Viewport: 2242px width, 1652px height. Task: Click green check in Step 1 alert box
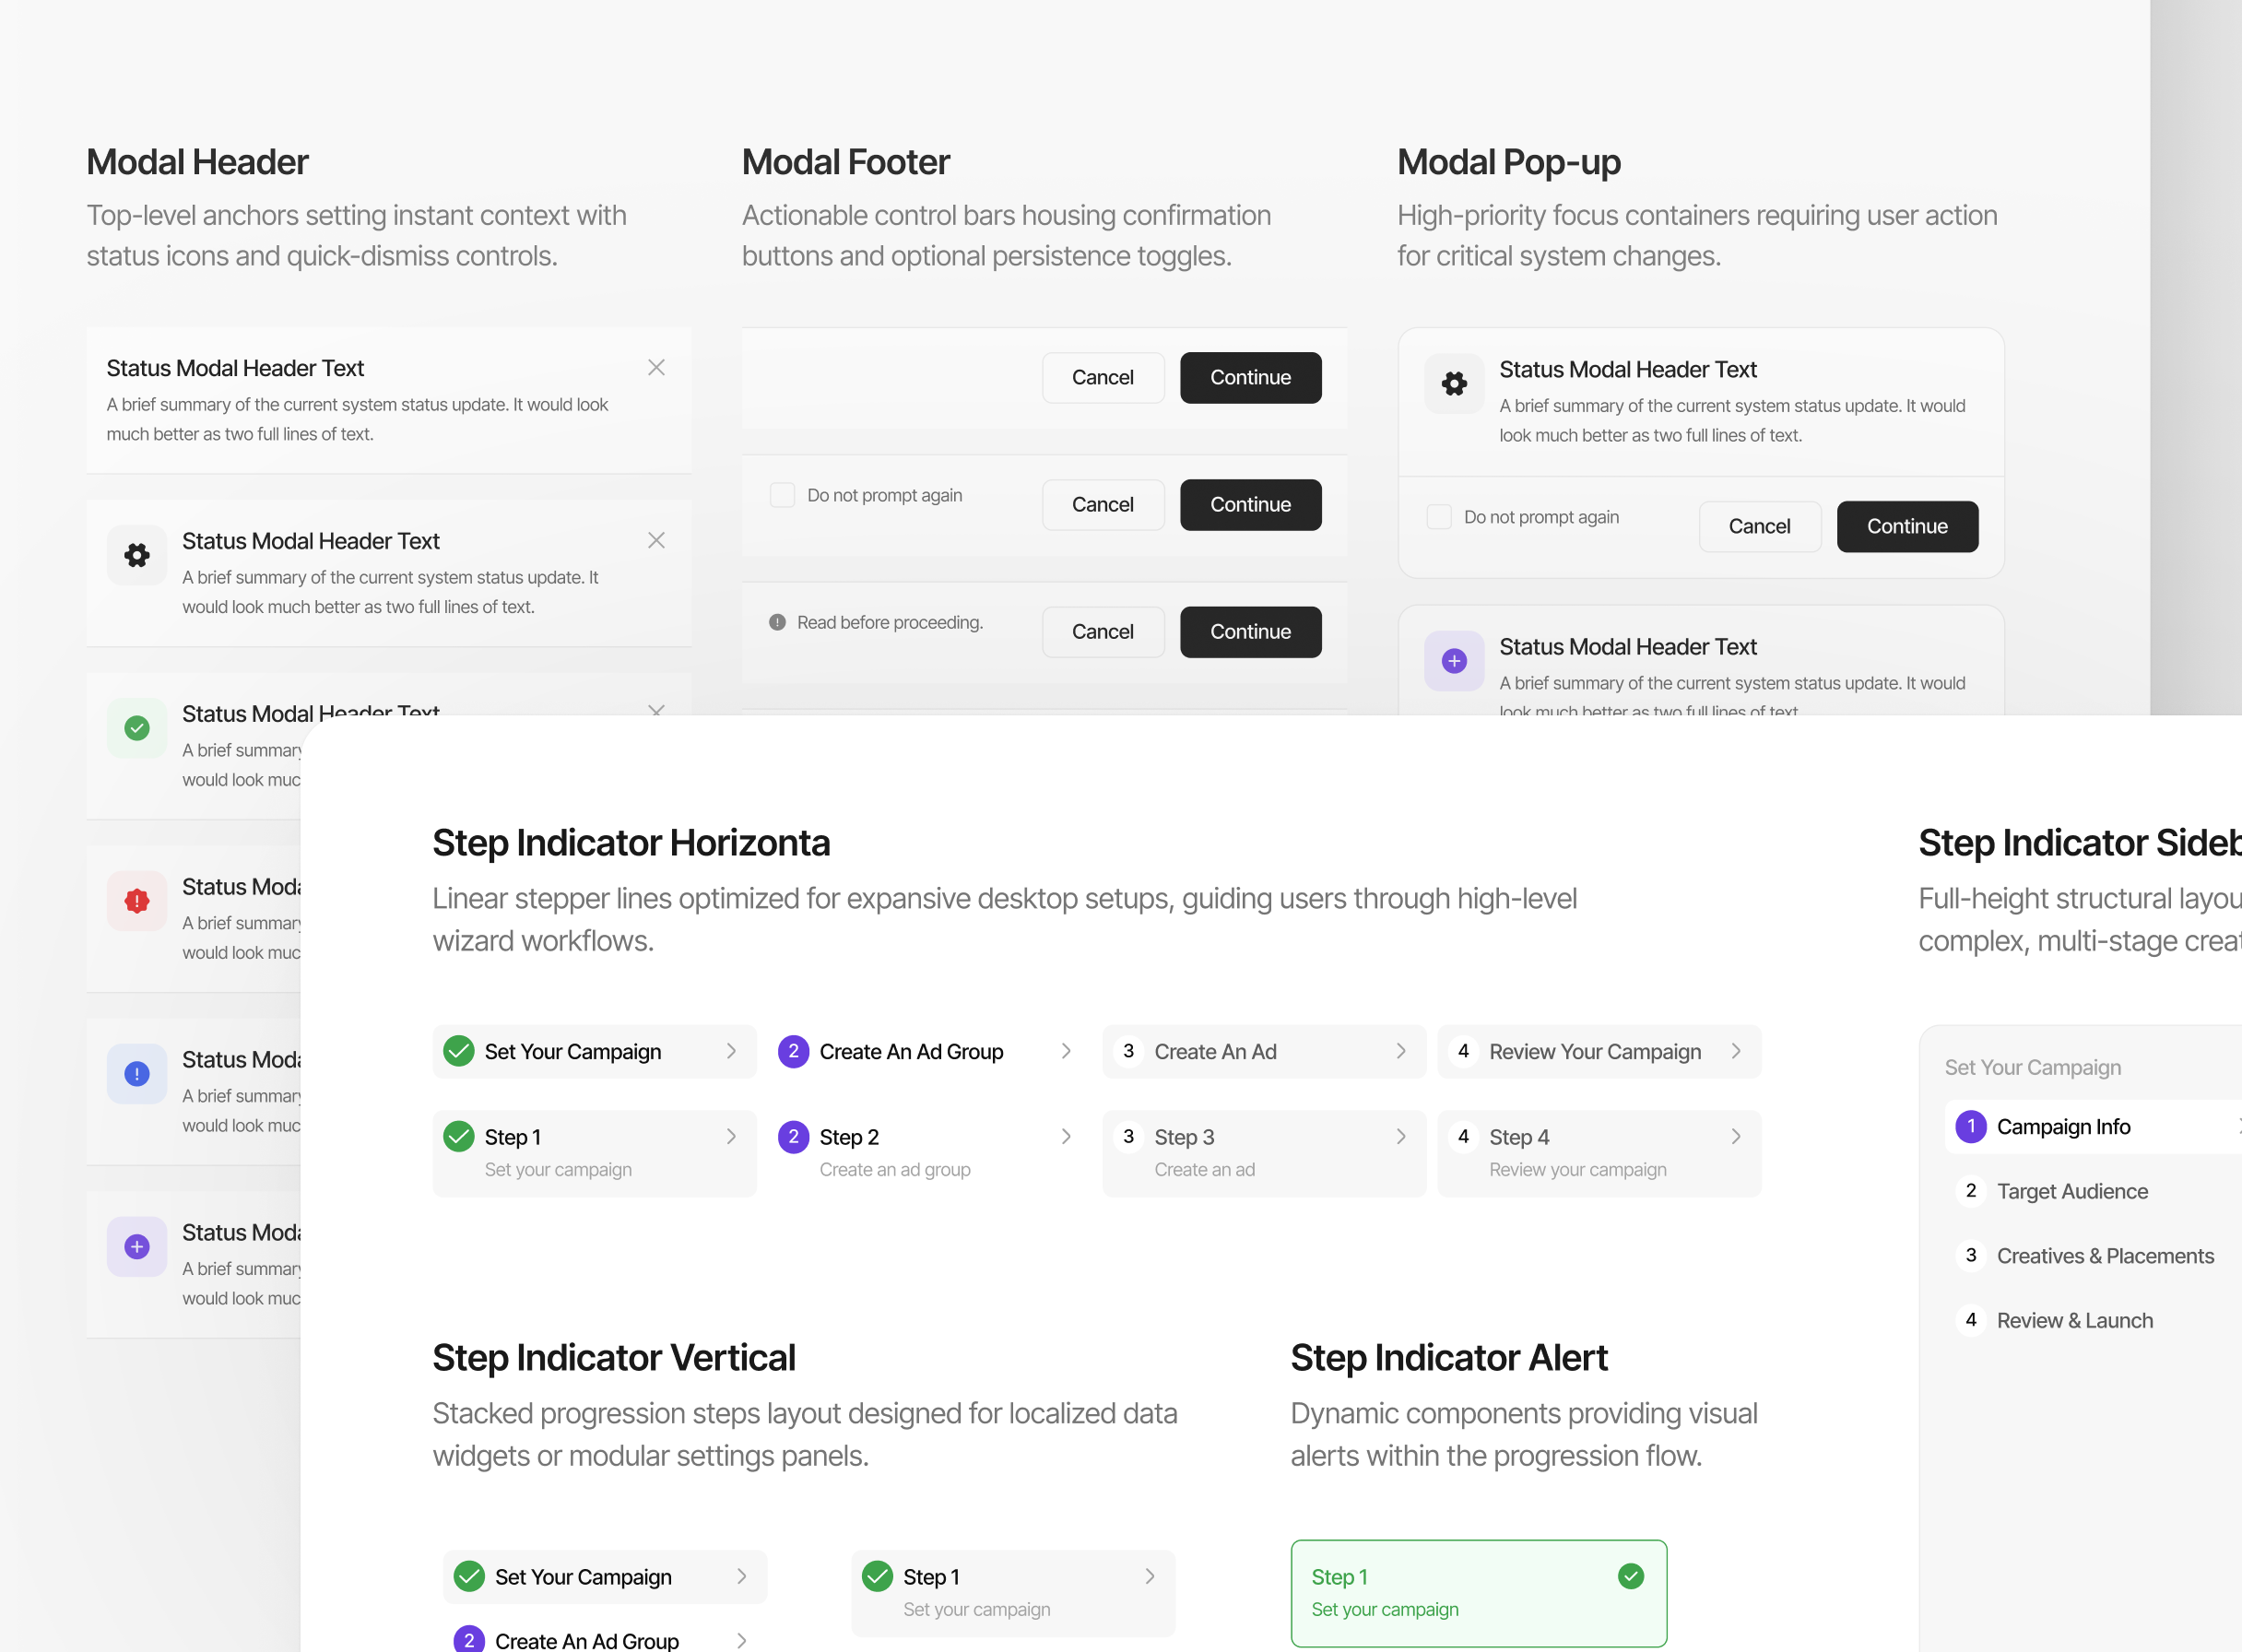(1631, 1576)
